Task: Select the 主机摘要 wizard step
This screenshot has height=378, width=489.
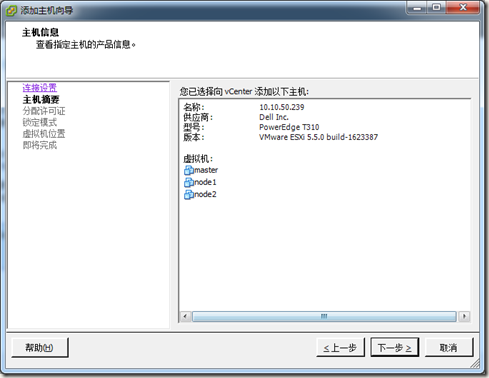Action: click(x=41, y=99)
